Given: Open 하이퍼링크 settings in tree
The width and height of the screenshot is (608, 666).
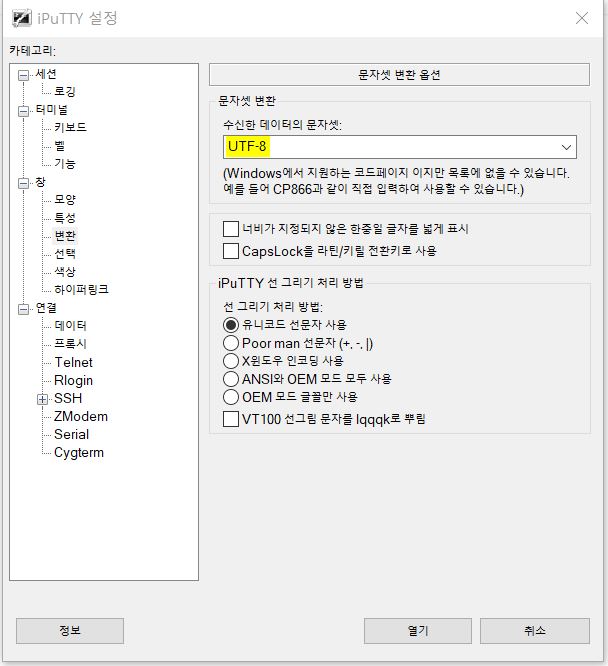Looking at the screenshot, I should 81,290.
